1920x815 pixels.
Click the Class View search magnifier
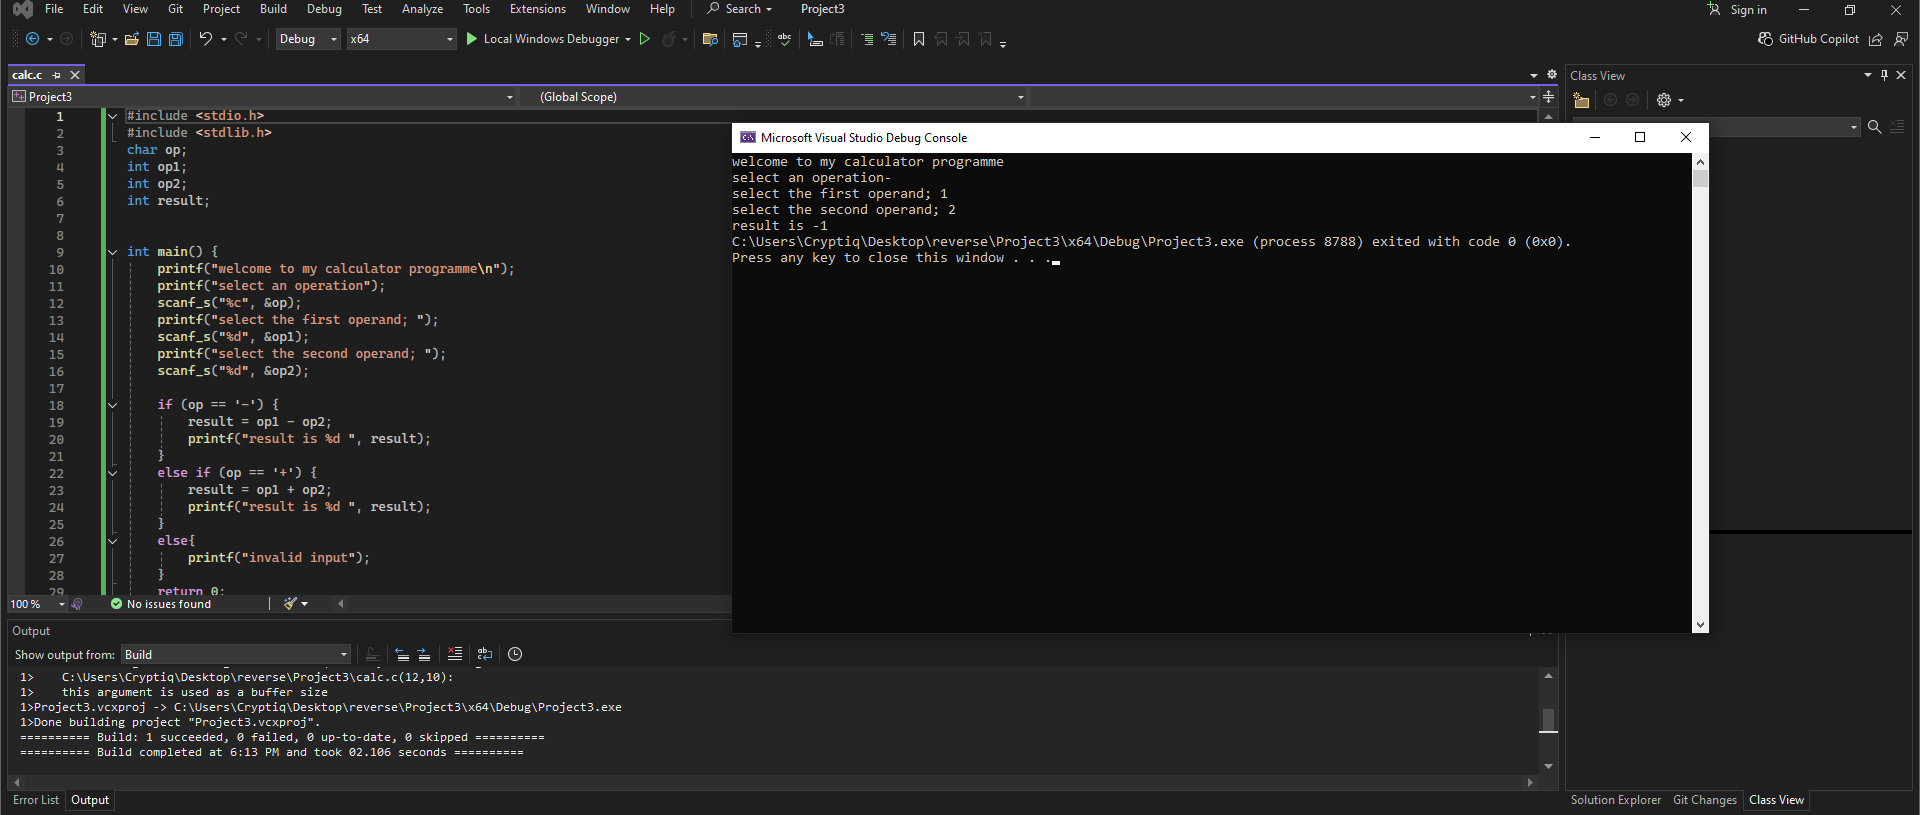pos(1875,127)
